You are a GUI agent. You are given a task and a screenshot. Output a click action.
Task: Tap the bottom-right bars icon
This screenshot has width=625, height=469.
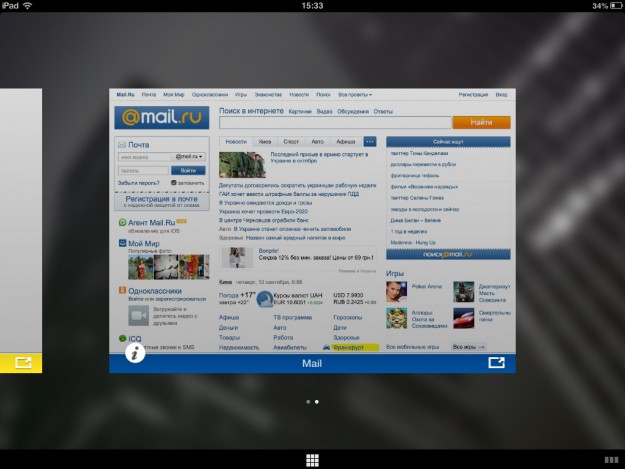pos(610,459)
